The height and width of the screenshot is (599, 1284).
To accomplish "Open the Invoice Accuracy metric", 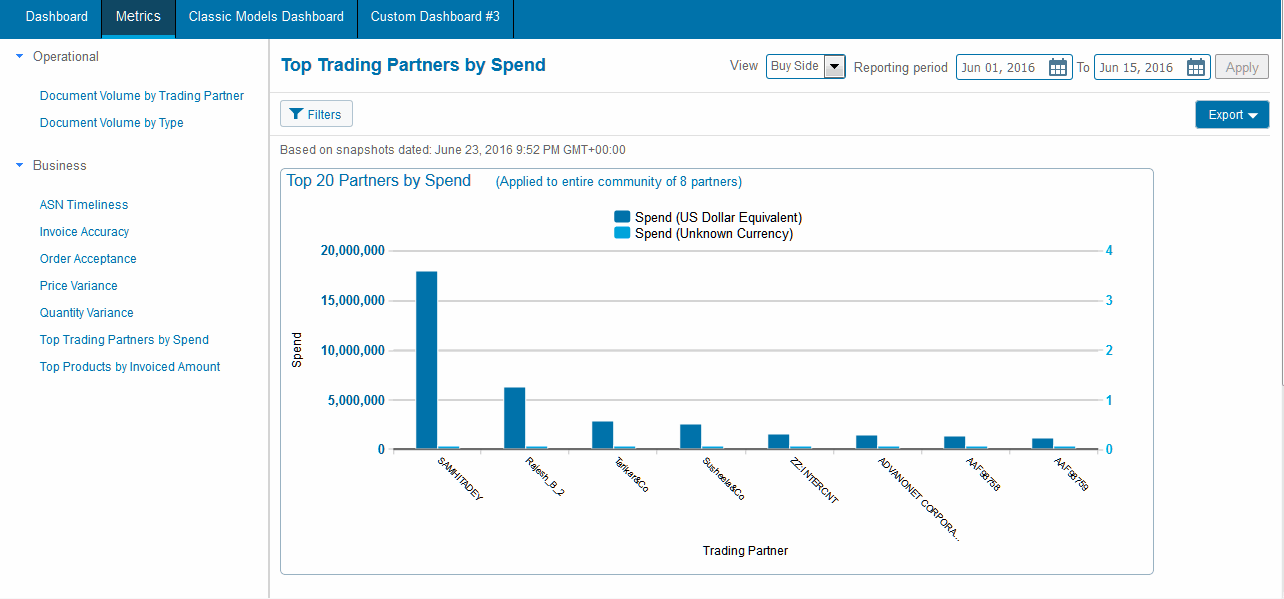I will point(84,232).
